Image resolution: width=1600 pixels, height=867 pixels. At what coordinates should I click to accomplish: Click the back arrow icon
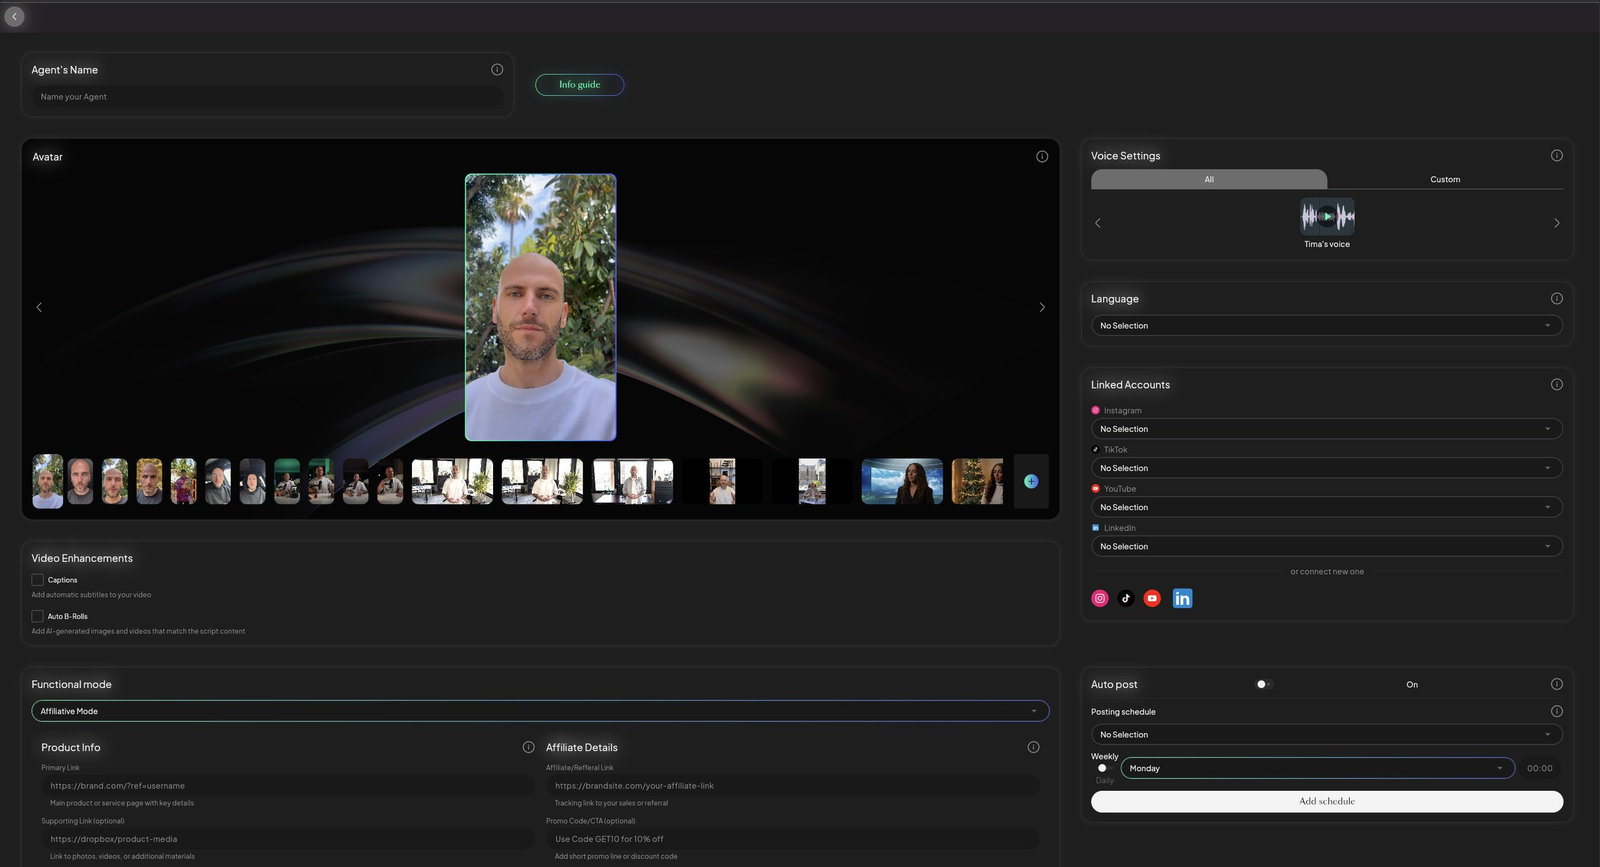[x=14, y=16]
